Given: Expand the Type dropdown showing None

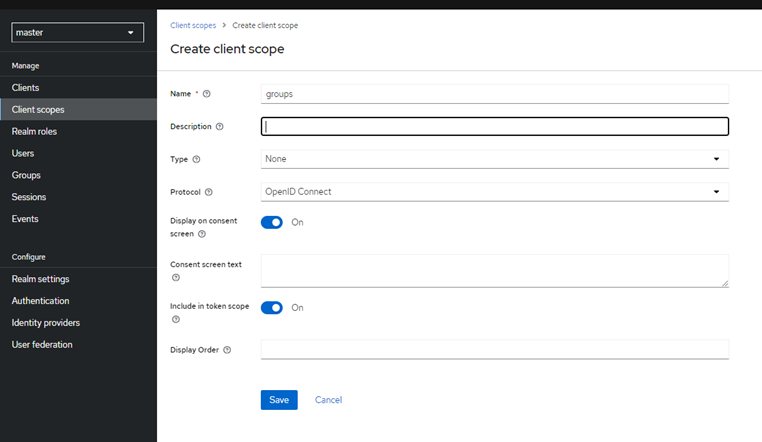Looking at the screenshot, I should point(494,159).
